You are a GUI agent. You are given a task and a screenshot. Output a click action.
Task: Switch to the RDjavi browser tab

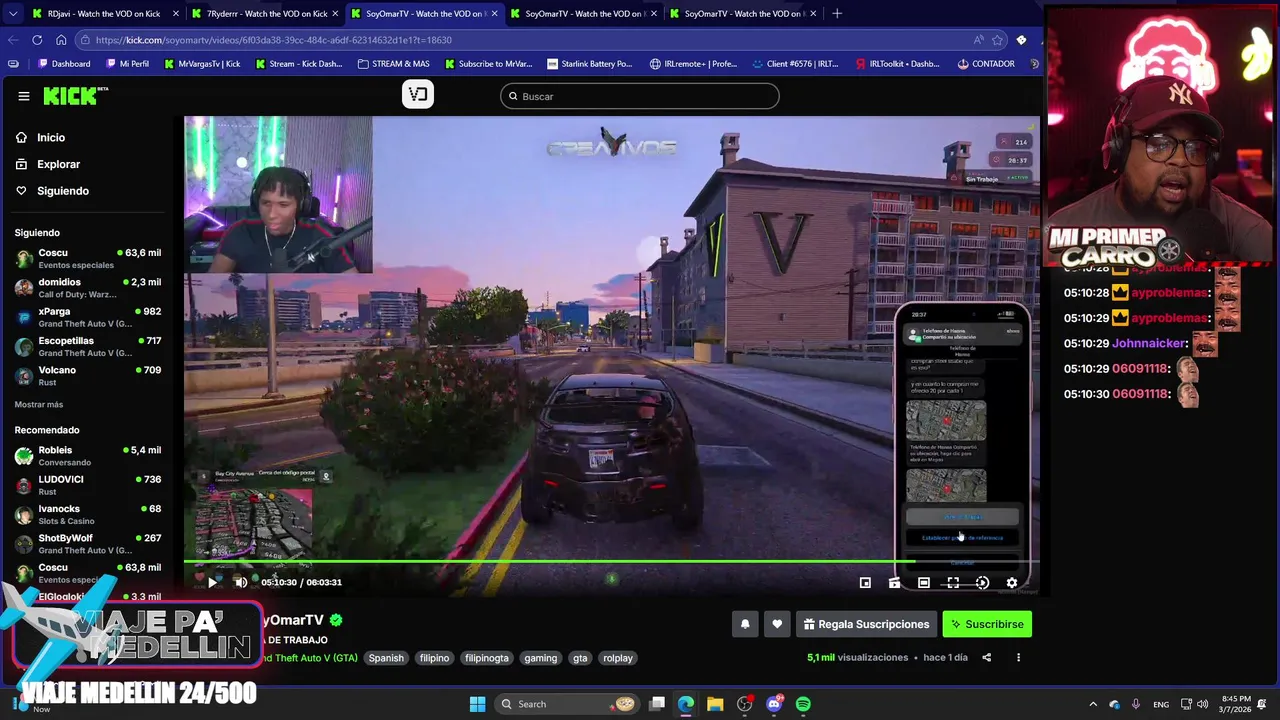point(104,13)
